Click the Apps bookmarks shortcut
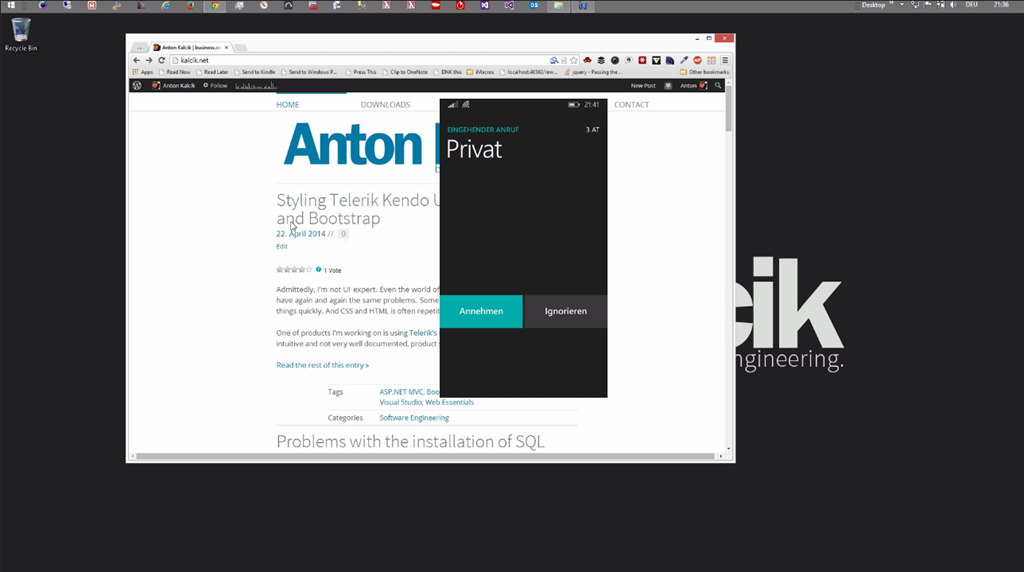 [143, 72]
